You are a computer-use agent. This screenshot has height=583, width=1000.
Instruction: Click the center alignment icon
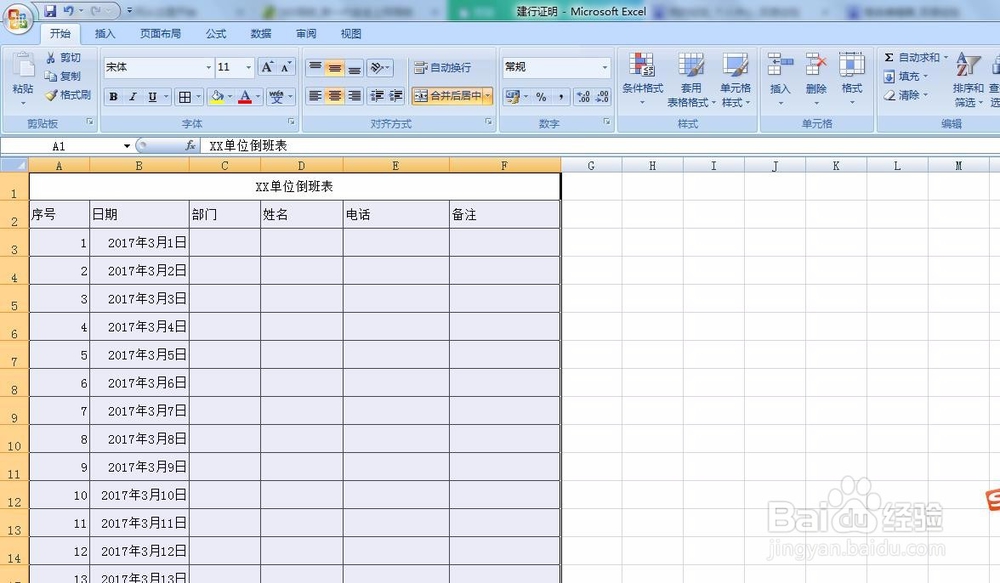pos(333,96)
